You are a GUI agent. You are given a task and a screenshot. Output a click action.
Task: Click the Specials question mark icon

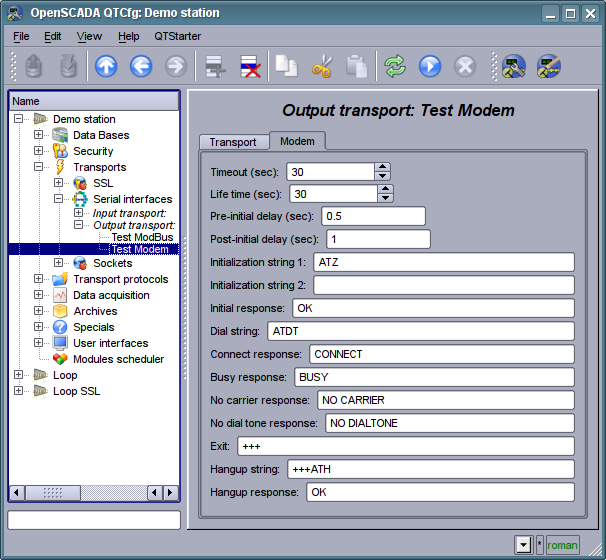point(60,327)
